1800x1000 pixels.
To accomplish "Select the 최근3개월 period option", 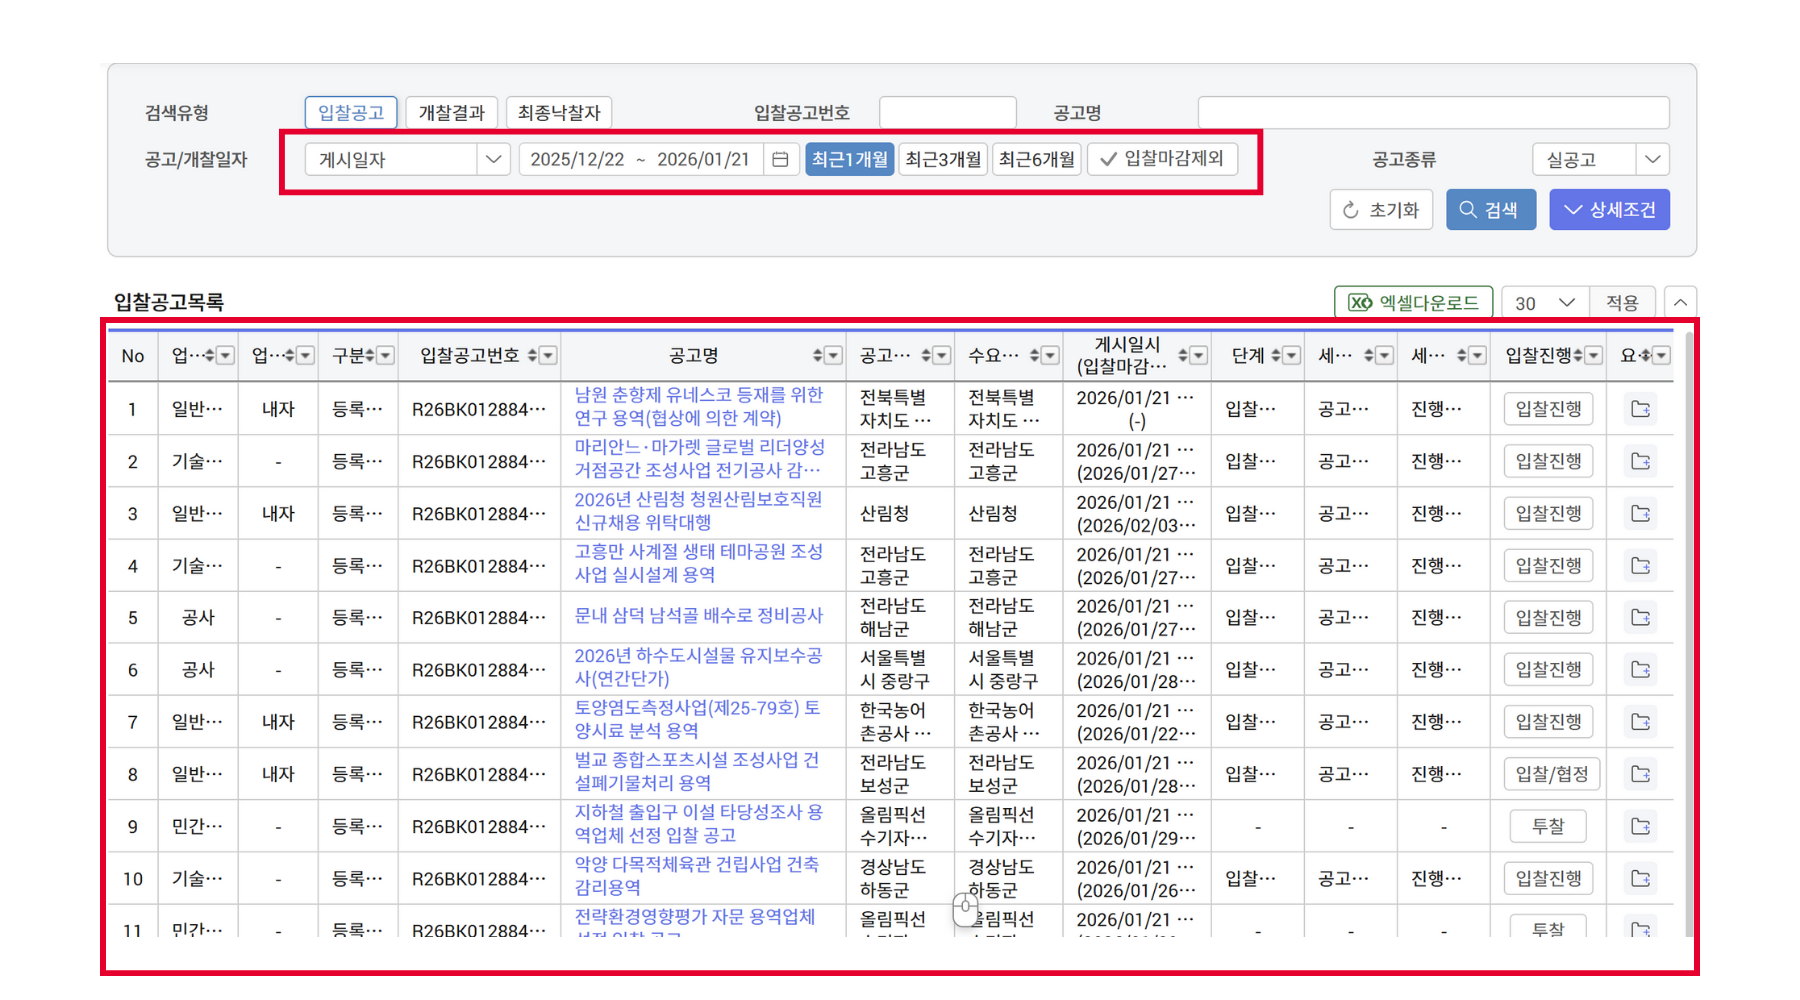I will (x=942, y=159).
